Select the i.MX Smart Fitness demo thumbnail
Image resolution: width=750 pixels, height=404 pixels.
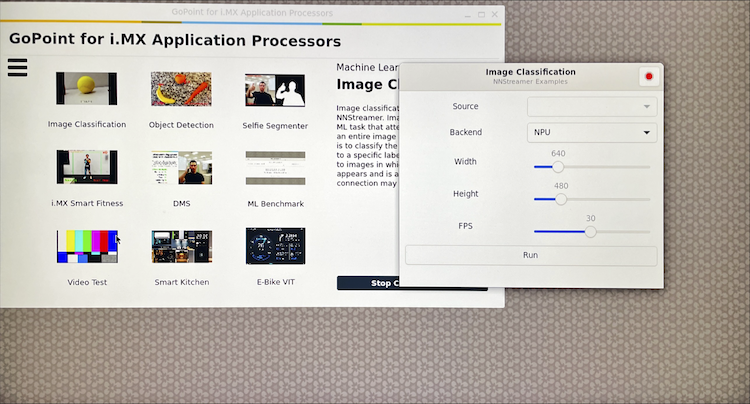pos(87,167)
